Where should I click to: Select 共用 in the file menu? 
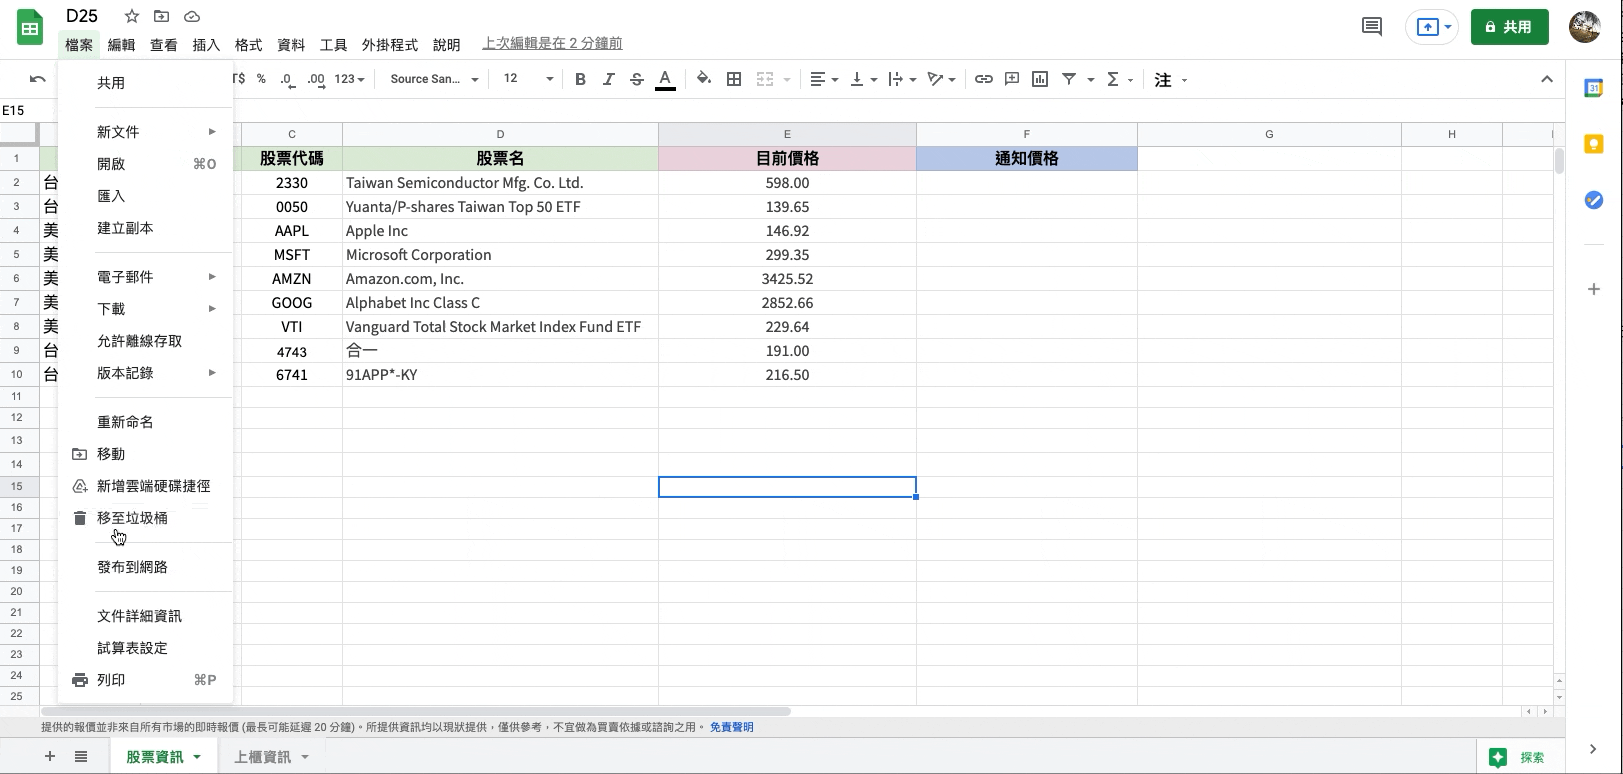145,83
